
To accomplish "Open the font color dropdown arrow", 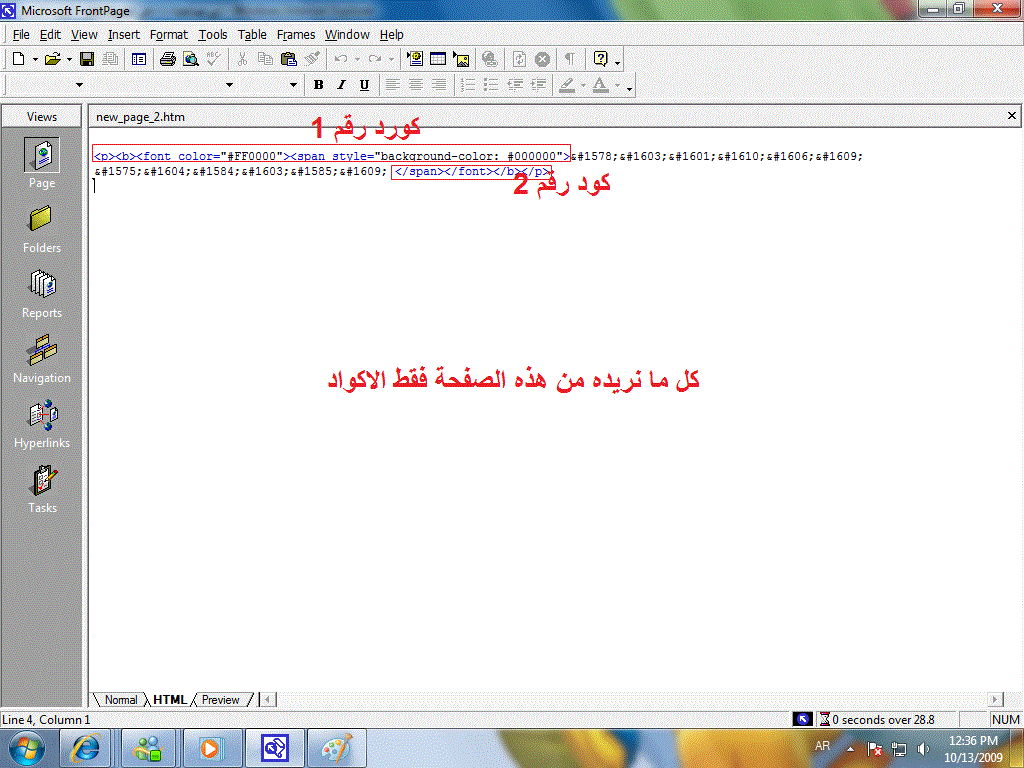I will coord(617,86).
